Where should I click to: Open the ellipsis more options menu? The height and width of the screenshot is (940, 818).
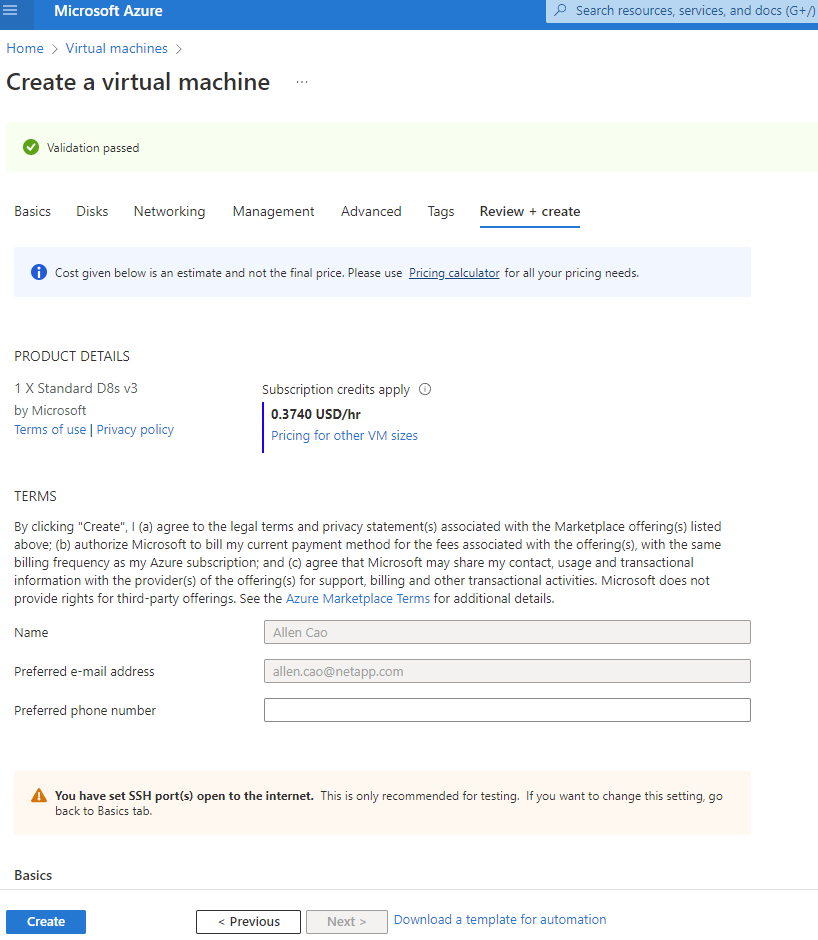click(x=302, y=82)
